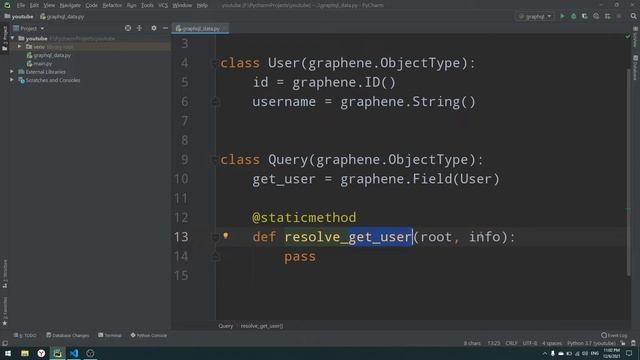Image resolution: width=640 pixels, height=360 pixels.
Task: Click Python 3.7 (youtube) interpreter in status bar
Action: [x=591, y=343]
